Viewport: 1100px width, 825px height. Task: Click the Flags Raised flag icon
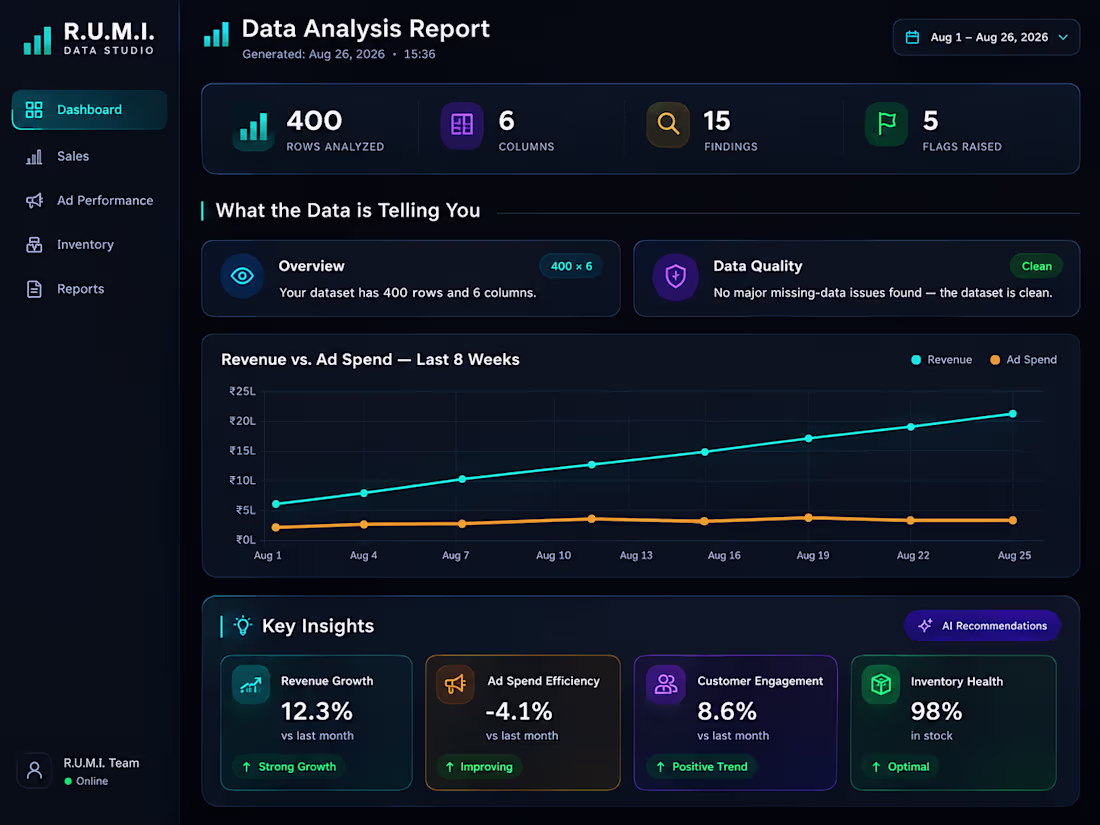(x=887, y=124)
